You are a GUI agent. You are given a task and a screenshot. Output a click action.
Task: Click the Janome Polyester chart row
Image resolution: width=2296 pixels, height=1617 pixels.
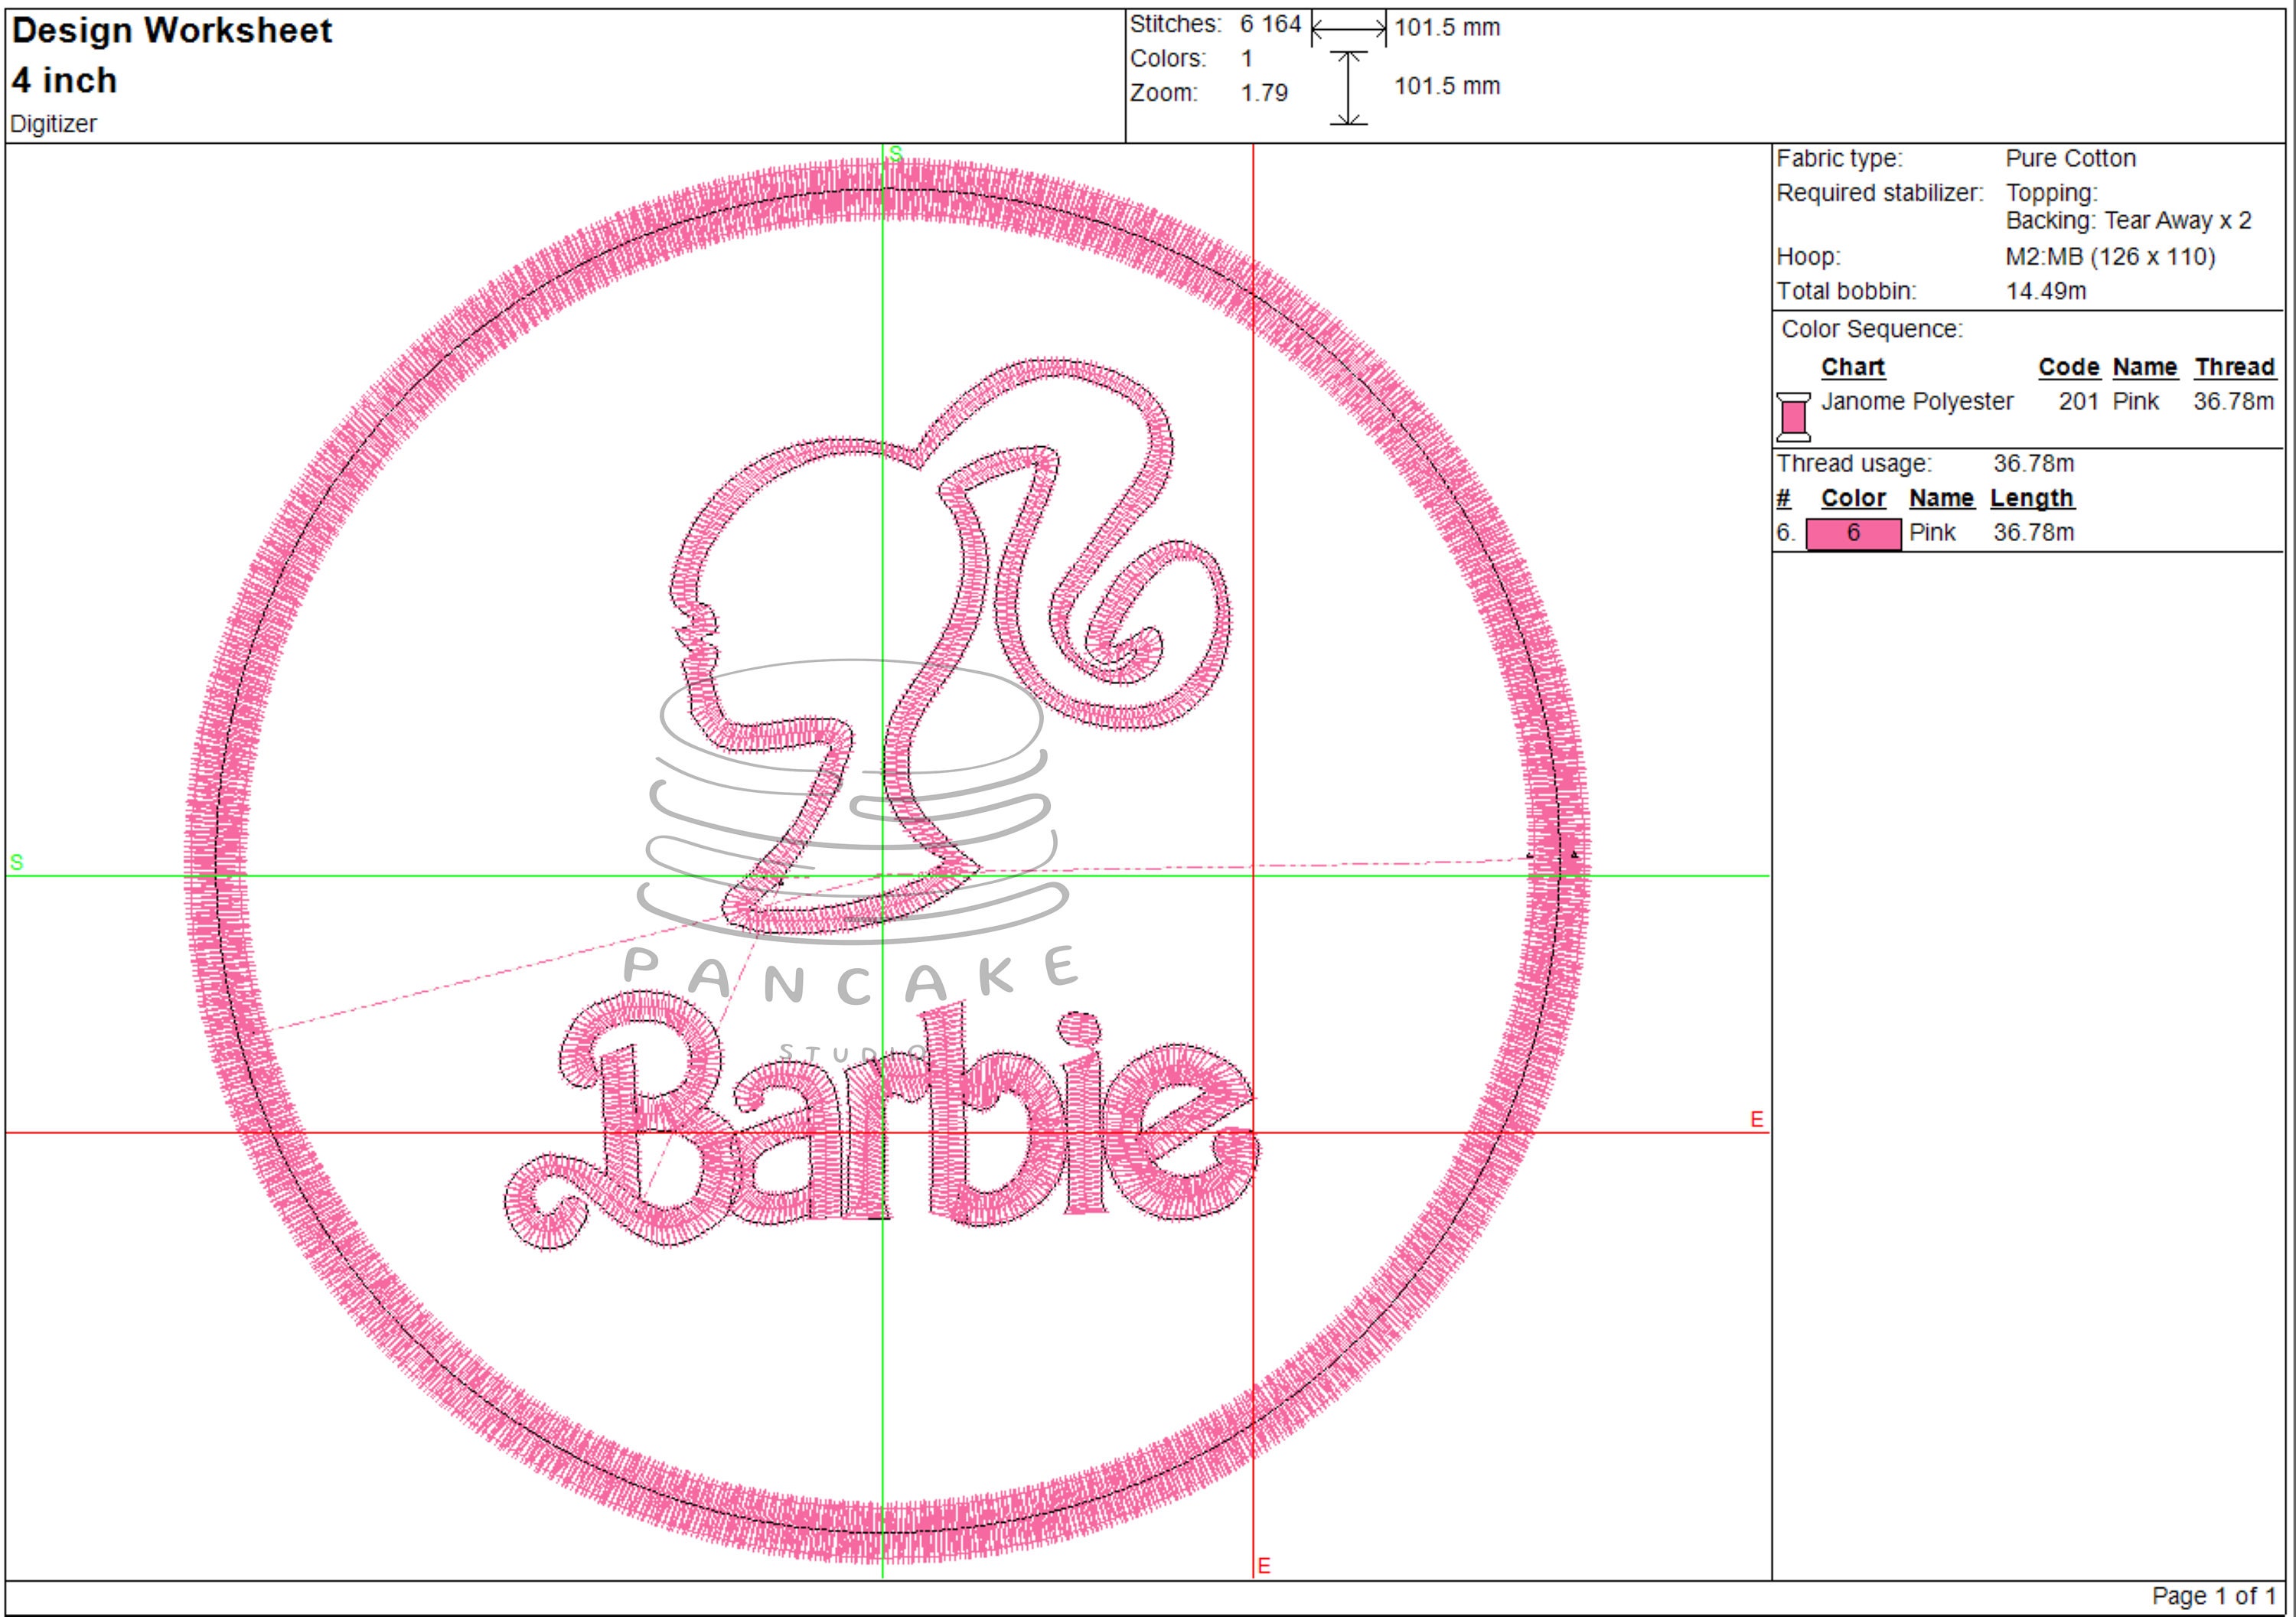(1917, 402)
